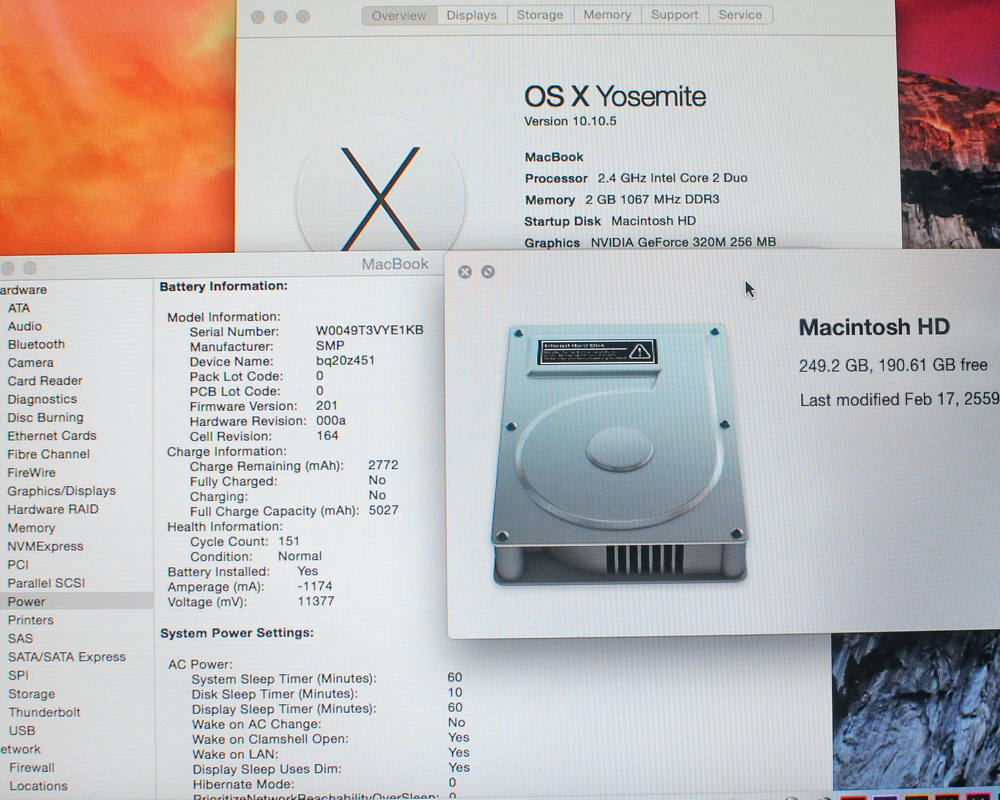Image resolution: width=1000 pixels, height=800 pixels.
Task: Click the Network category heading in sidebar
Action: 20,749
